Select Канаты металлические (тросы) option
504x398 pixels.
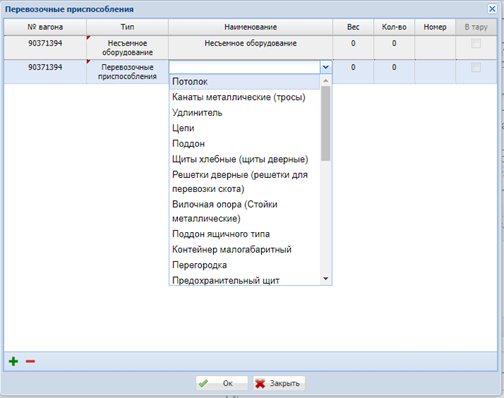tap(244, 97)
